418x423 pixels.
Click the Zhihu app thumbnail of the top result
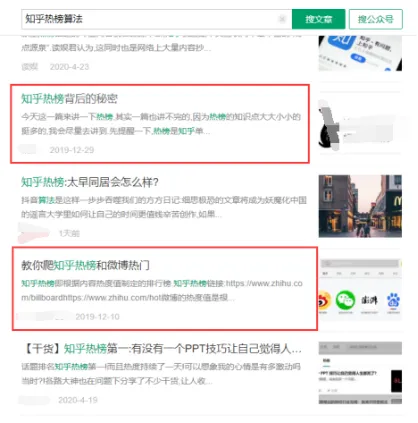coord(360,53)
